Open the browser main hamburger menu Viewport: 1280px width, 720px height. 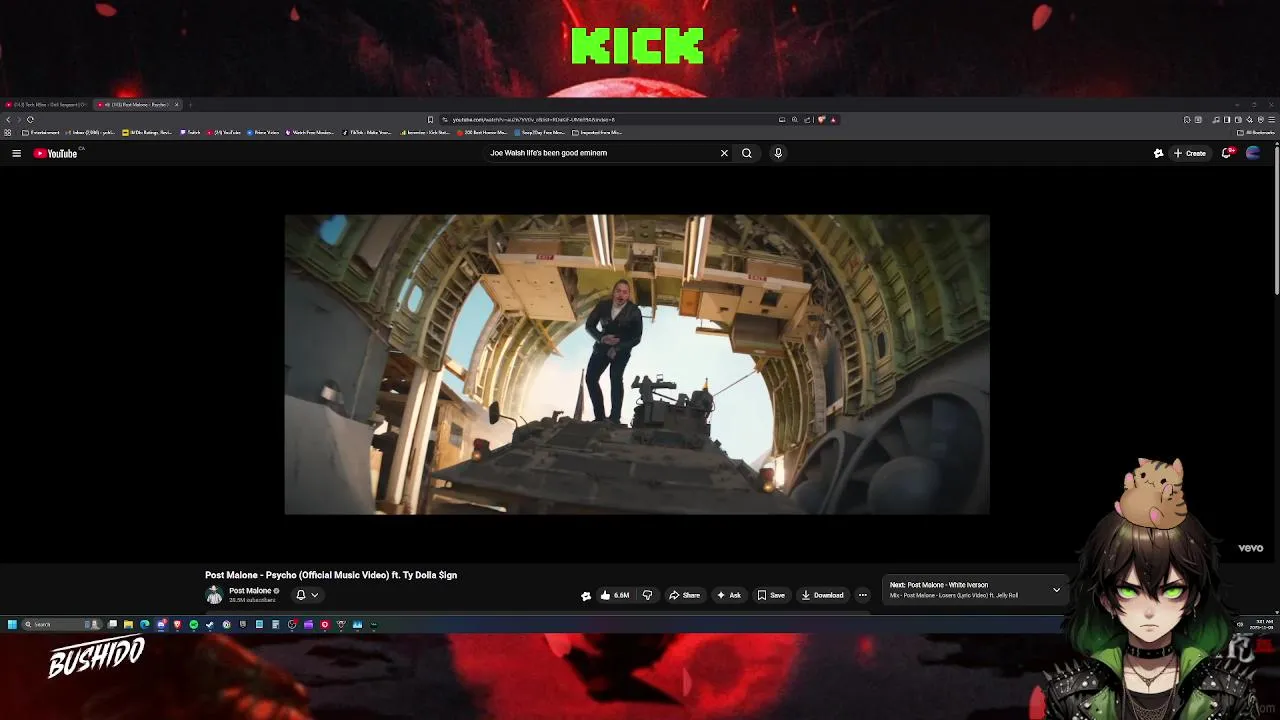tap(1271, 119)
